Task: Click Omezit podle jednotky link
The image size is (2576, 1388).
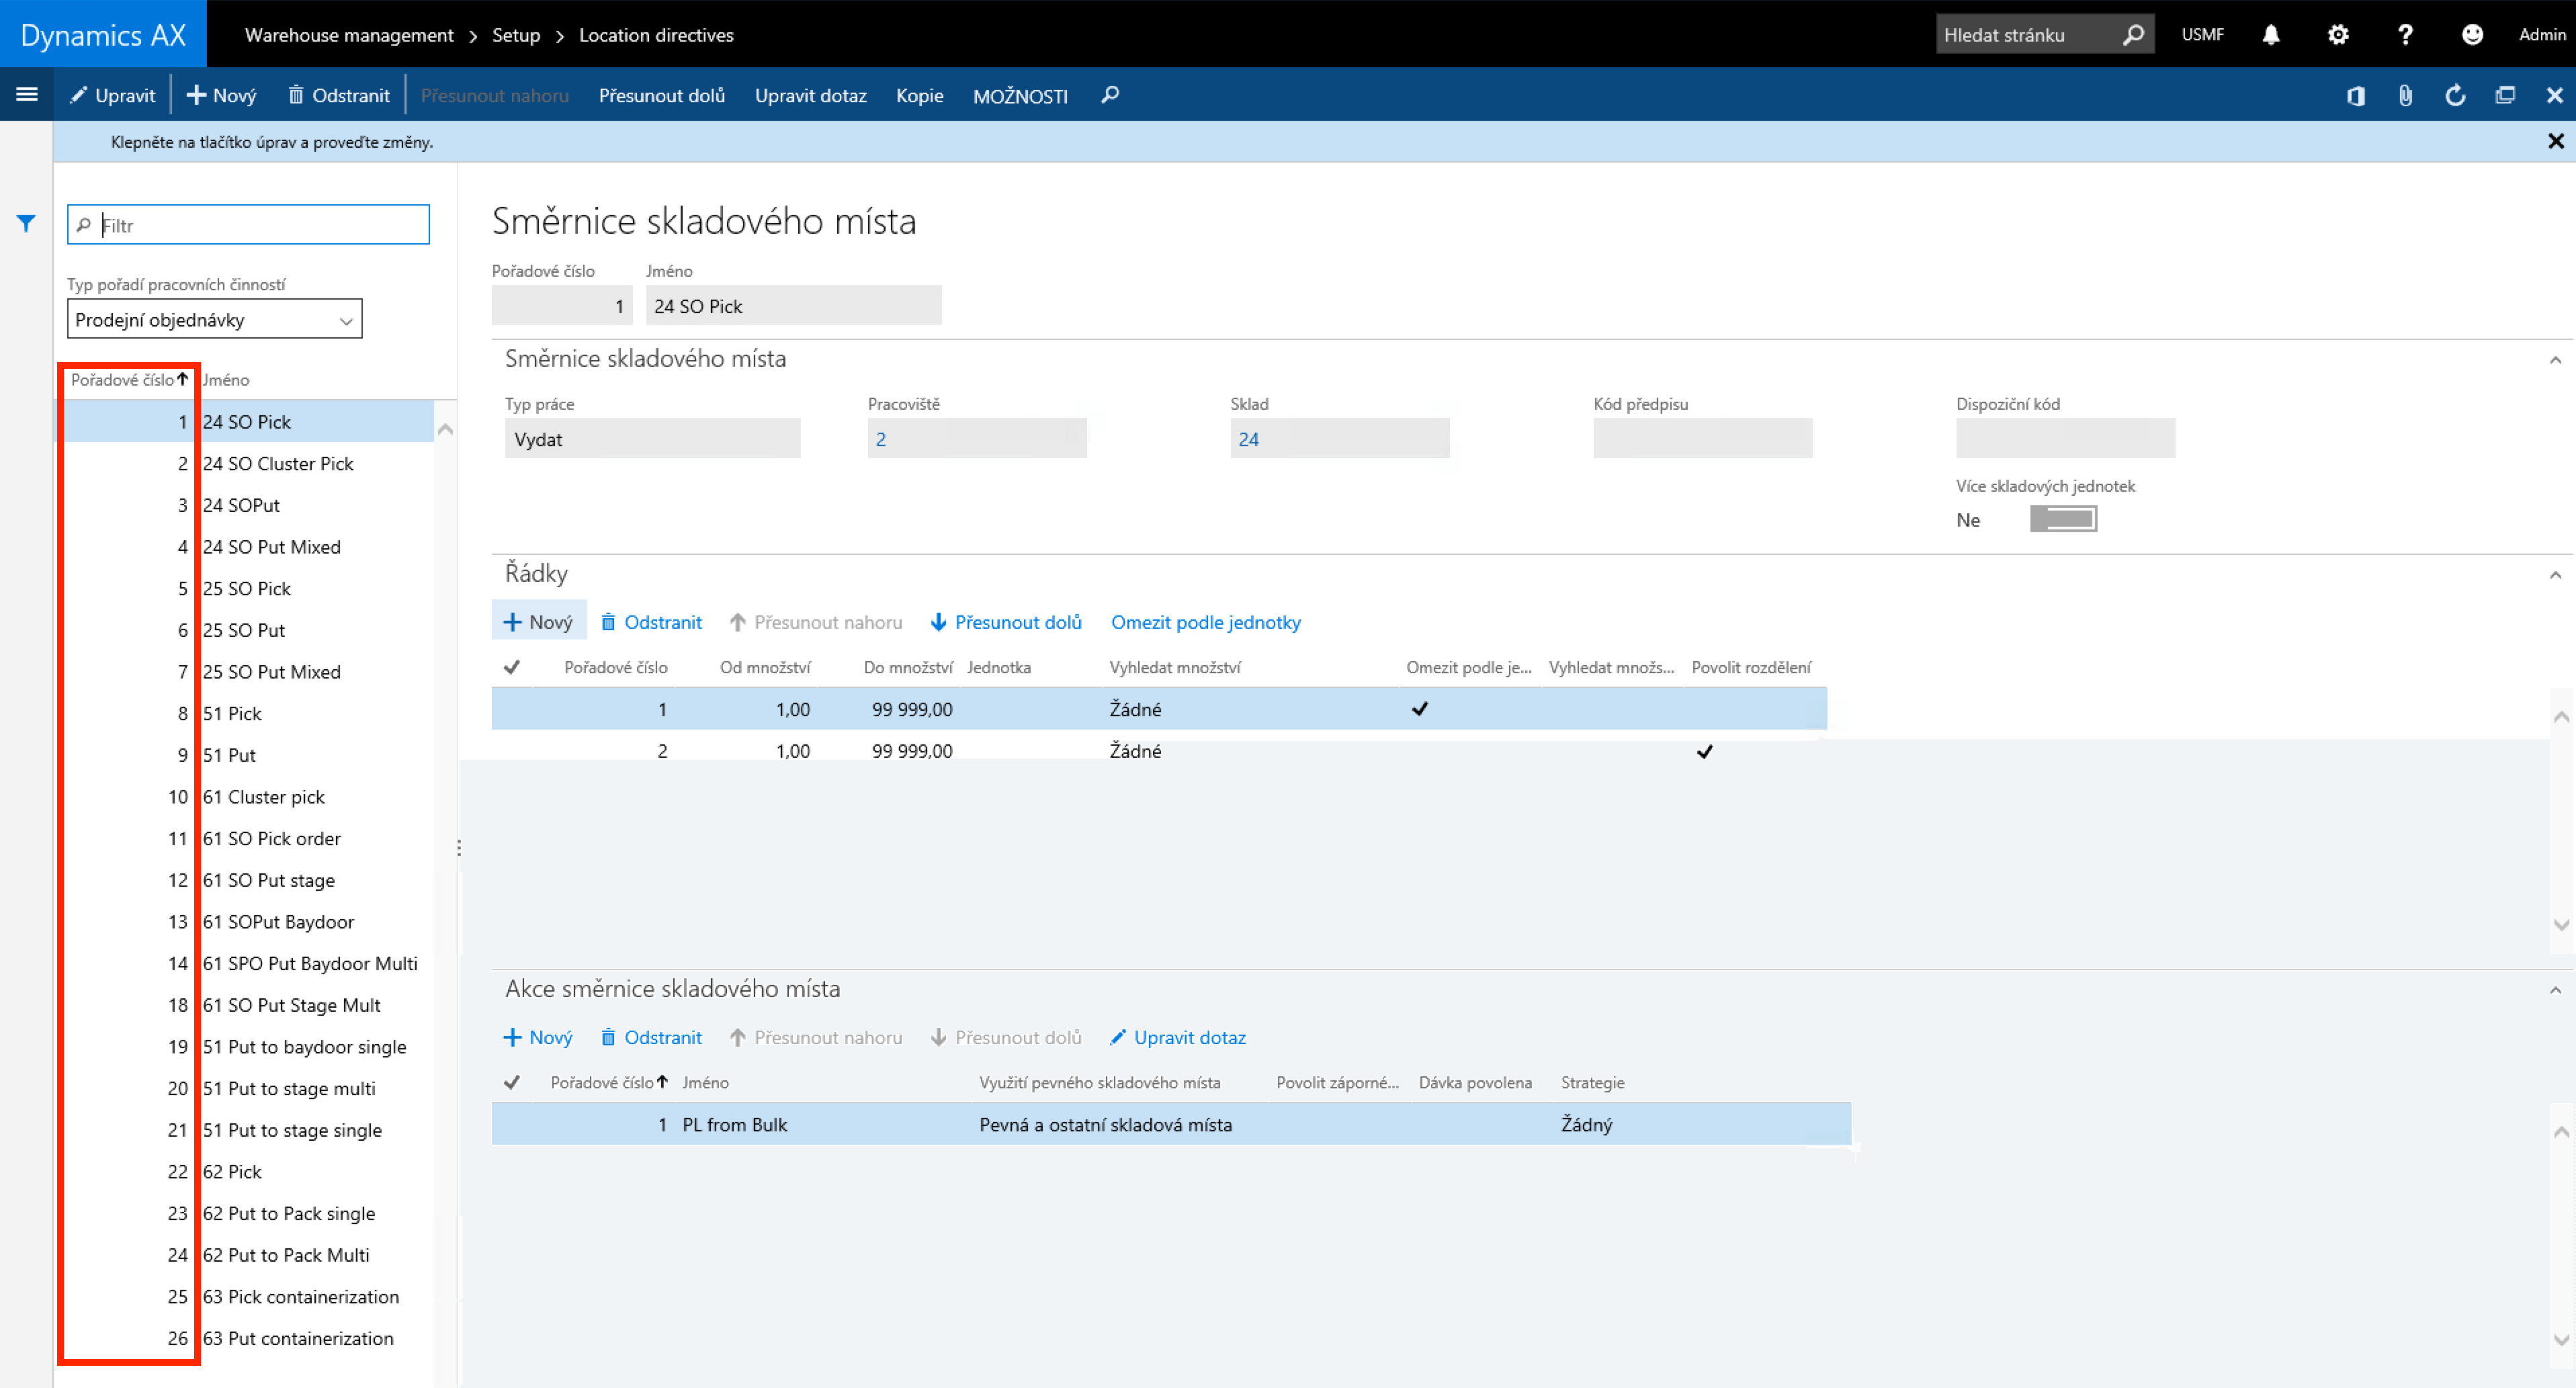Action: (1205, 622)
